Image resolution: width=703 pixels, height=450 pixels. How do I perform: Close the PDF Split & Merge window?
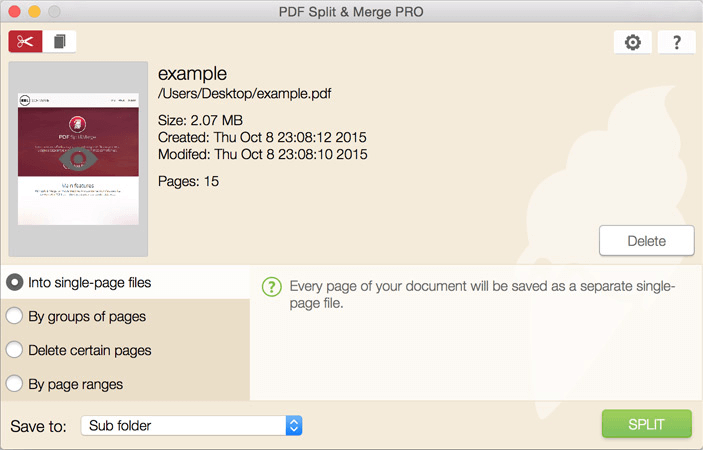[x=14, y=12]
